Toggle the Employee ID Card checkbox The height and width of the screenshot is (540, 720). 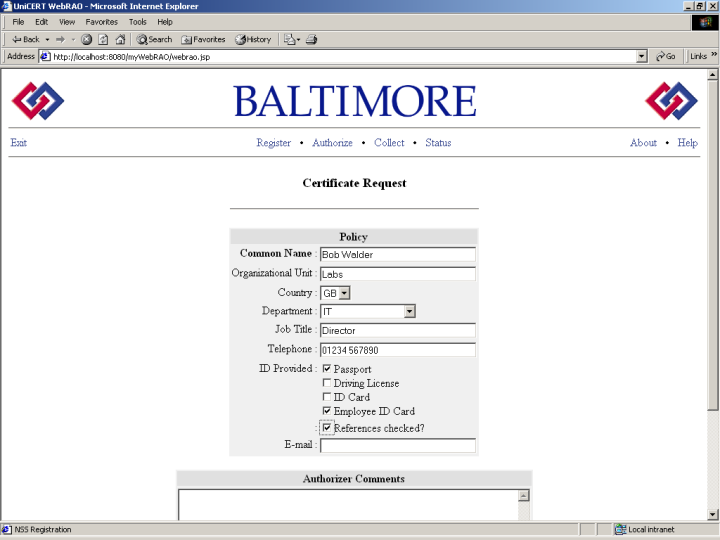[326, 411]
